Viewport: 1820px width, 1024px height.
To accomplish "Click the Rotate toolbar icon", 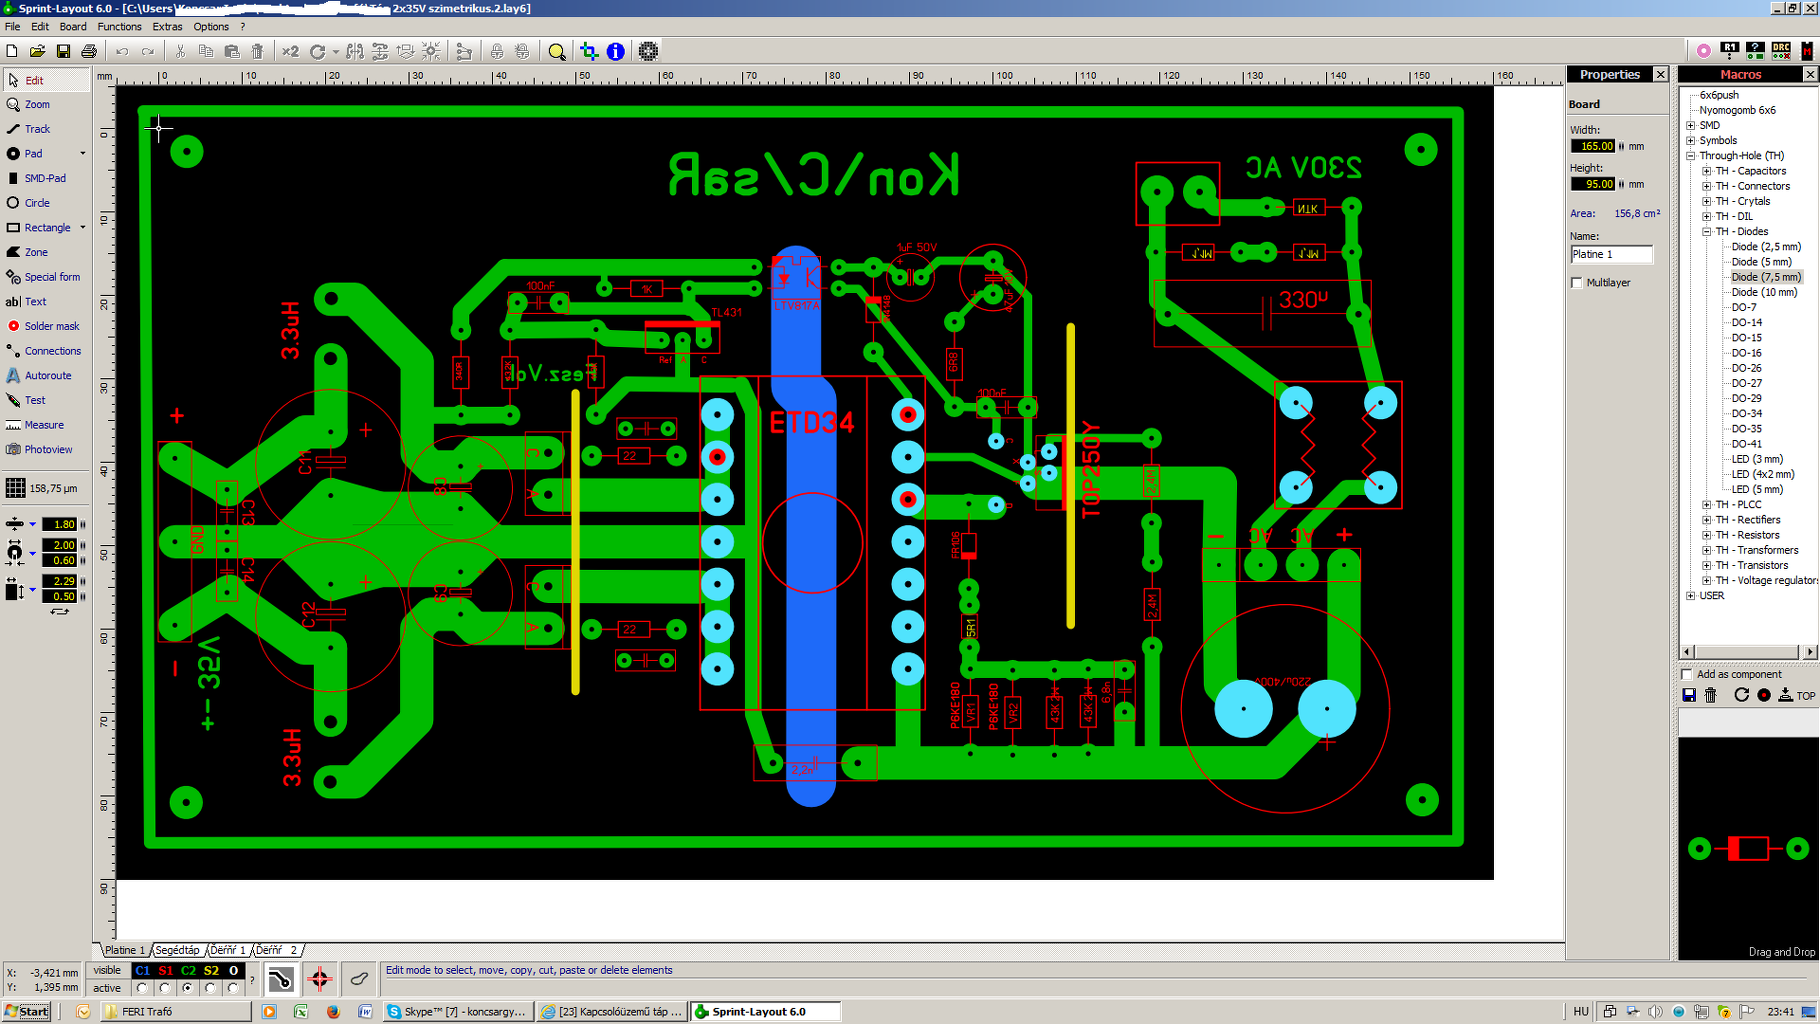I will (x=318, y=51).
